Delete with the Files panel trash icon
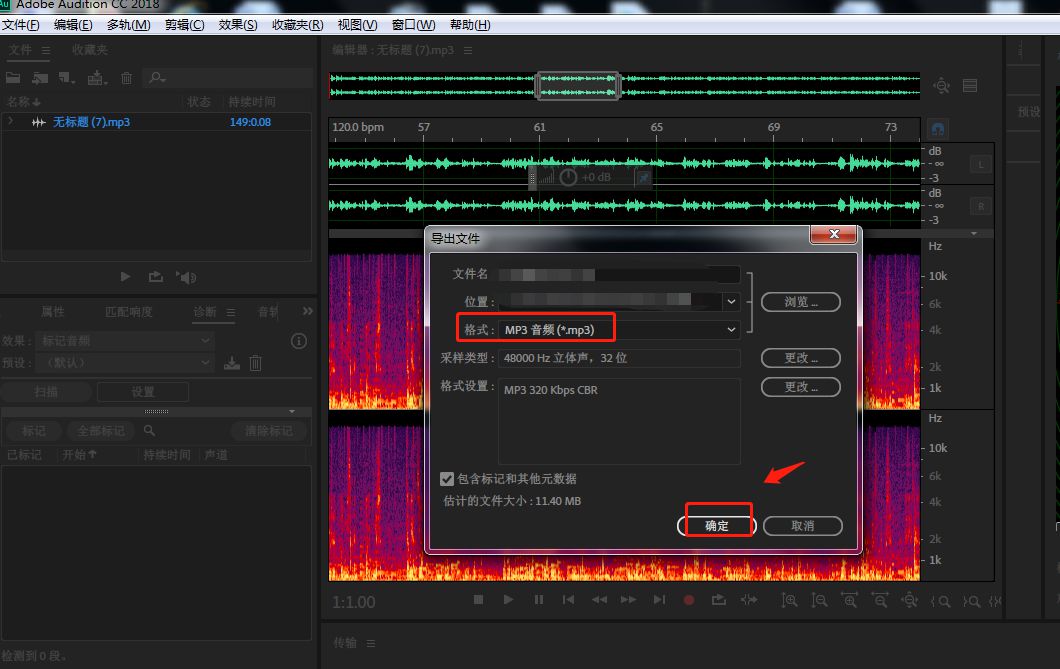 pos(126,78)
